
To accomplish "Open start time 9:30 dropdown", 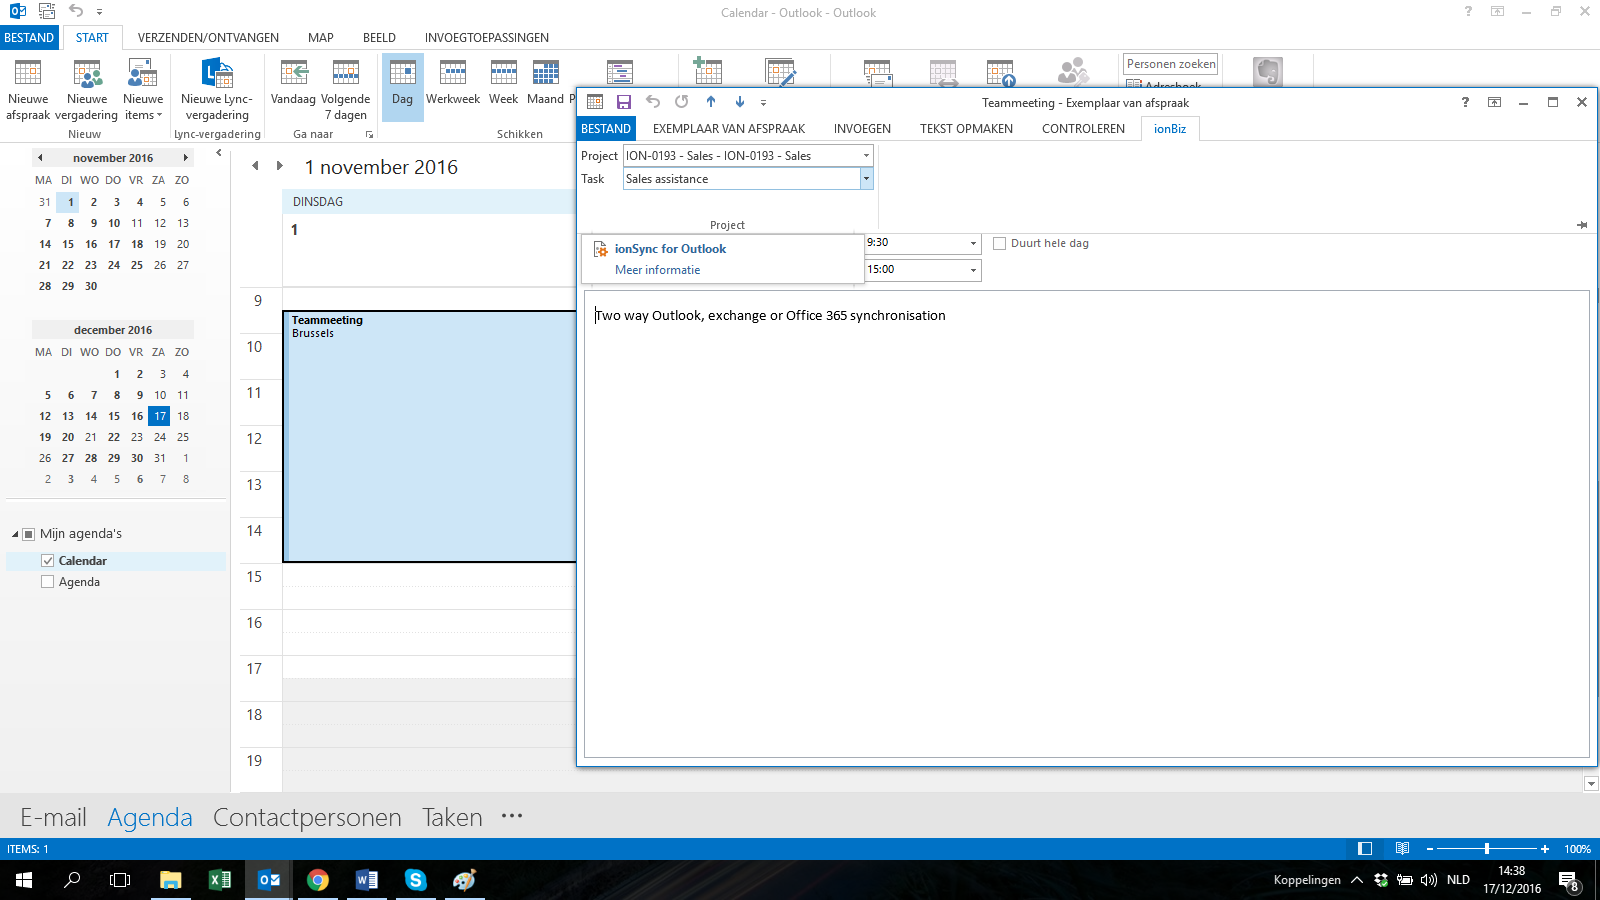I will tap(973, 243).
